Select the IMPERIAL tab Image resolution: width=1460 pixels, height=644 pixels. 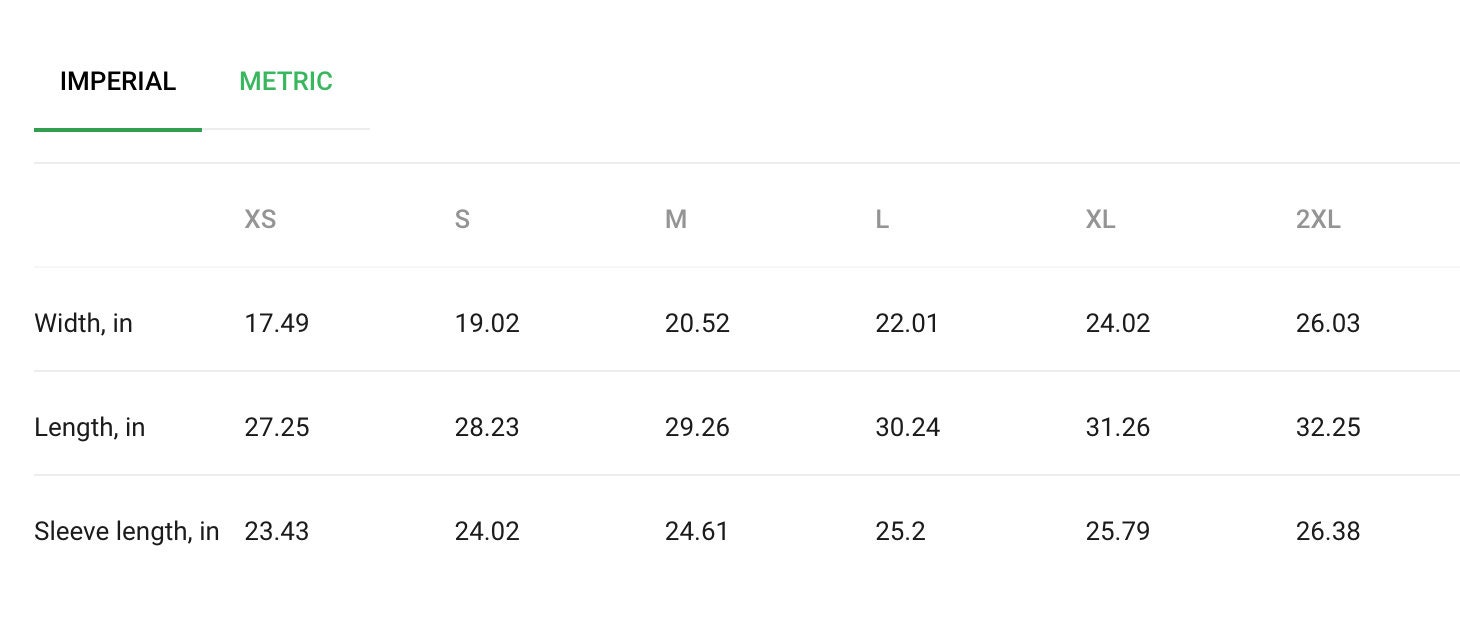tap(118, 82)
